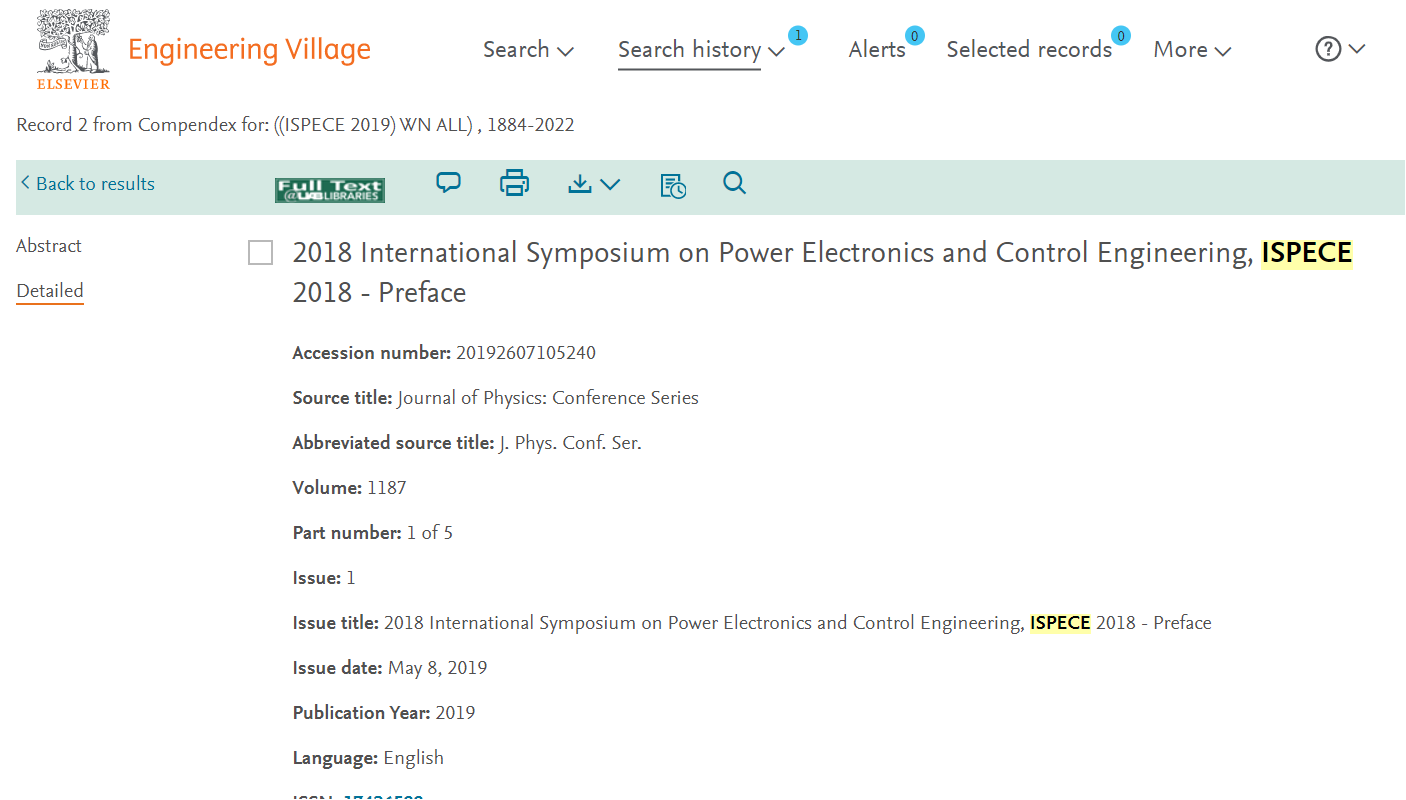Screen dimensions: 1406x800
Task: Switch to the Detailed view
Action: (50, 291)
